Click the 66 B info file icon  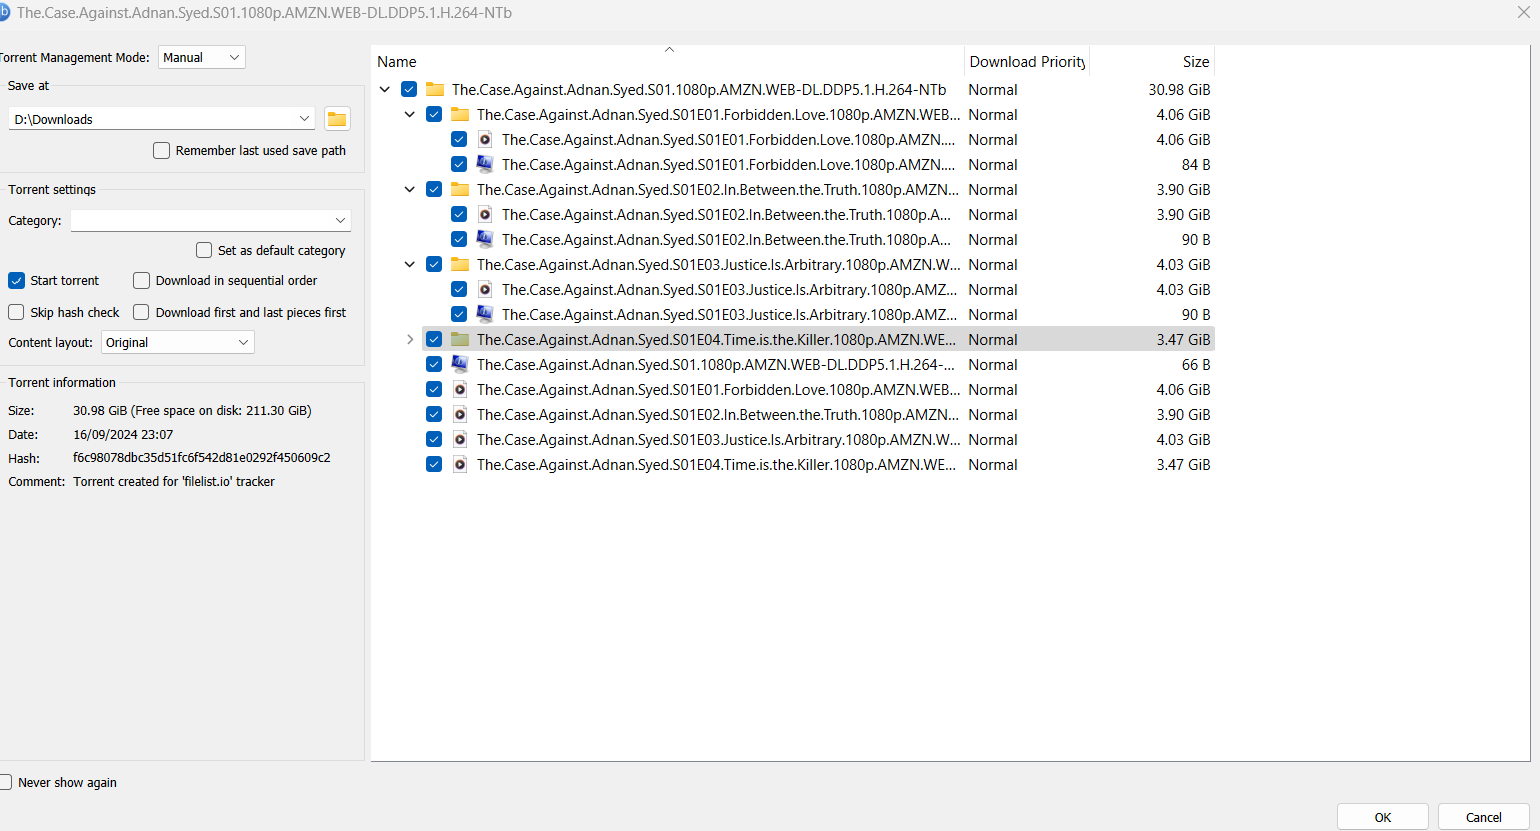460,365
